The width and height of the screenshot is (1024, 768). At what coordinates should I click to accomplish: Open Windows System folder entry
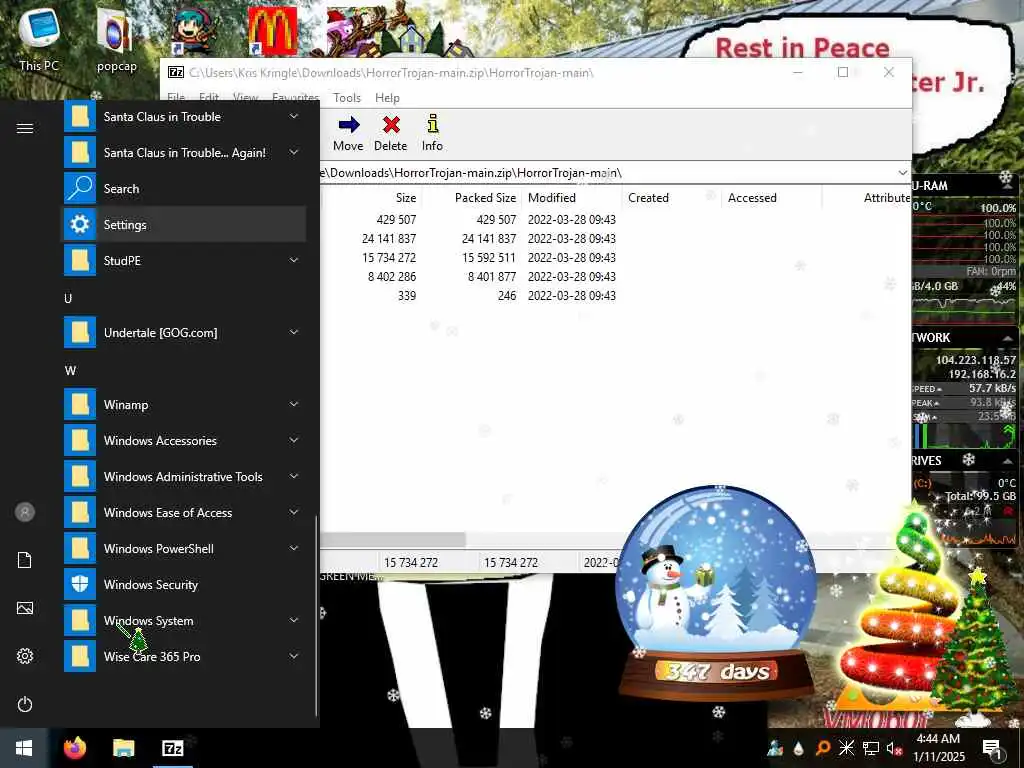(183, 620)
